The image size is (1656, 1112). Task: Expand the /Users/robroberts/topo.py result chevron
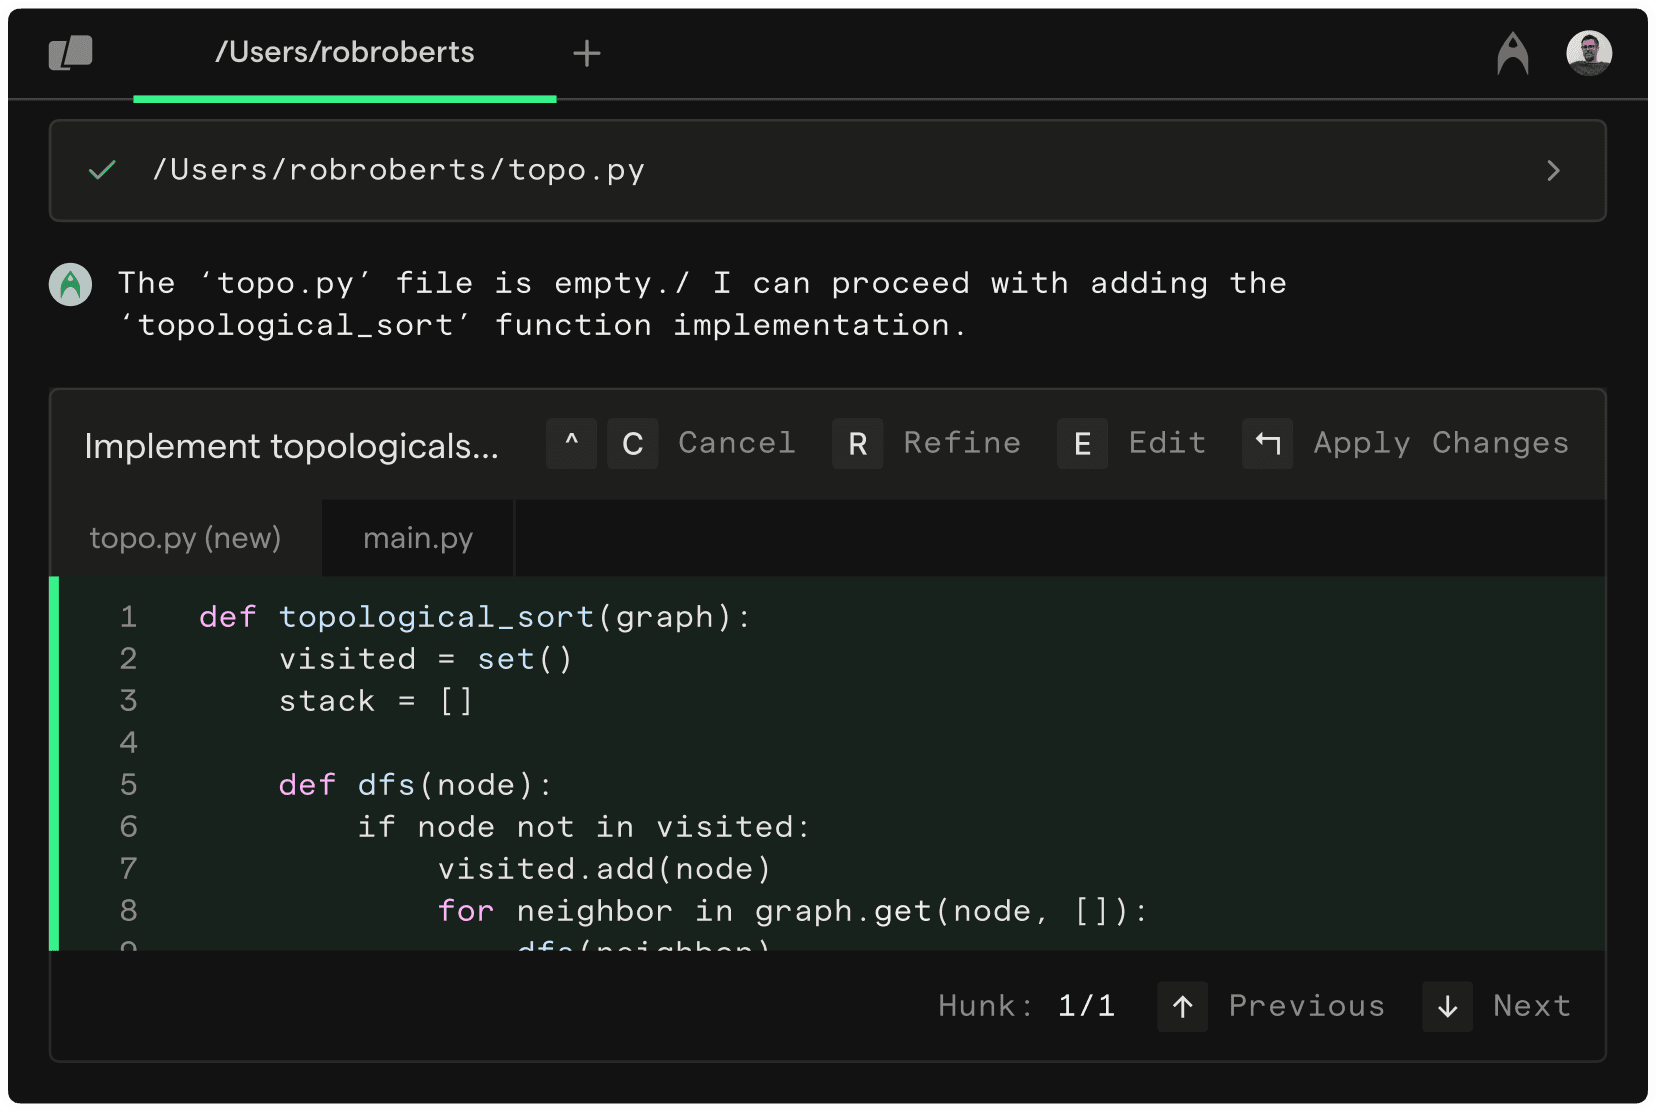click(x=1553, y=171)
